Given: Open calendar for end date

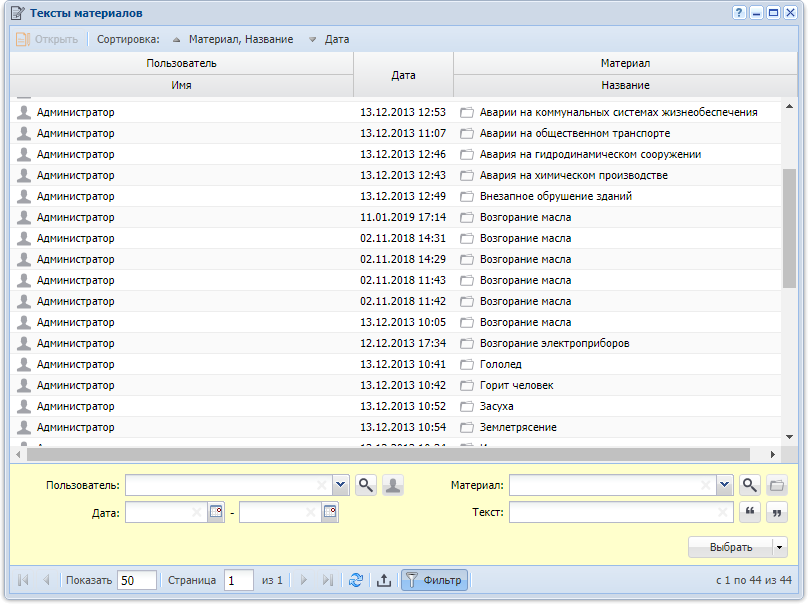Looking at the screenshot, I should pyautogui.click(x=330, y=512).
